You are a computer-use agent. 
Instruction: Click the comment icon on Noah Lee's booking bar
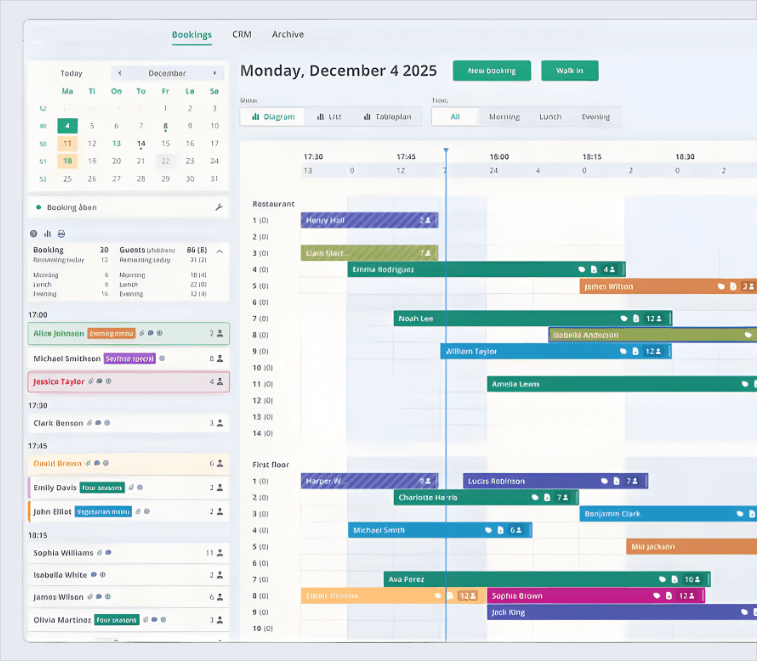click(x=624, y=318)
